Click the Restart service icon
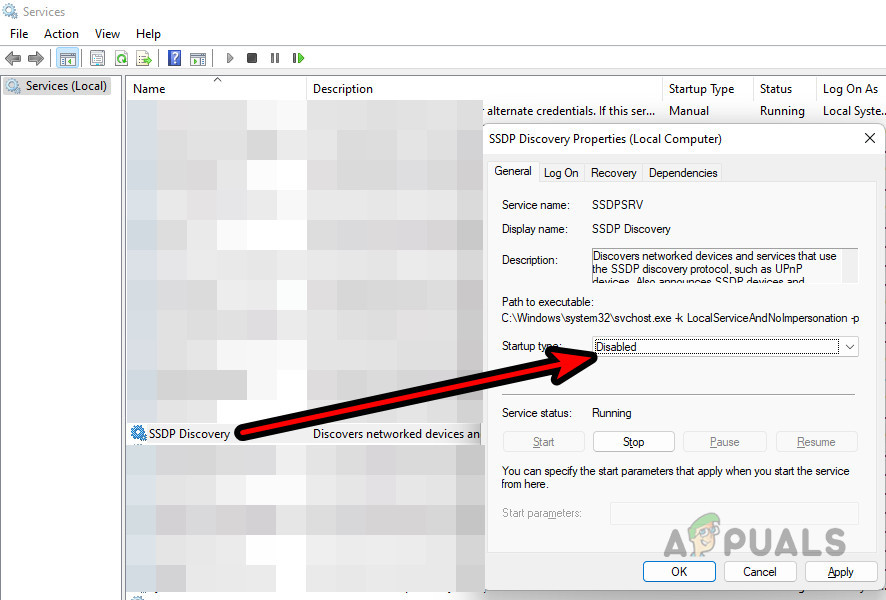The width and height of the screenshot is (886, 600). 298,57
